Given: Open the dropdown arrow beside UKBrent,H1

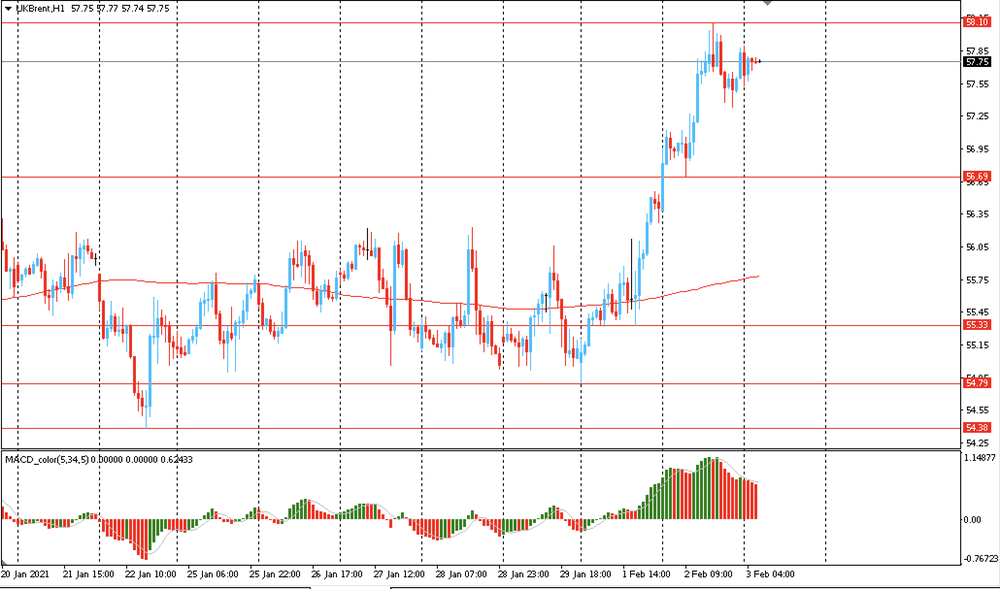Looking at the screenshot, I should pyautogui.click(x=8, y=8).
